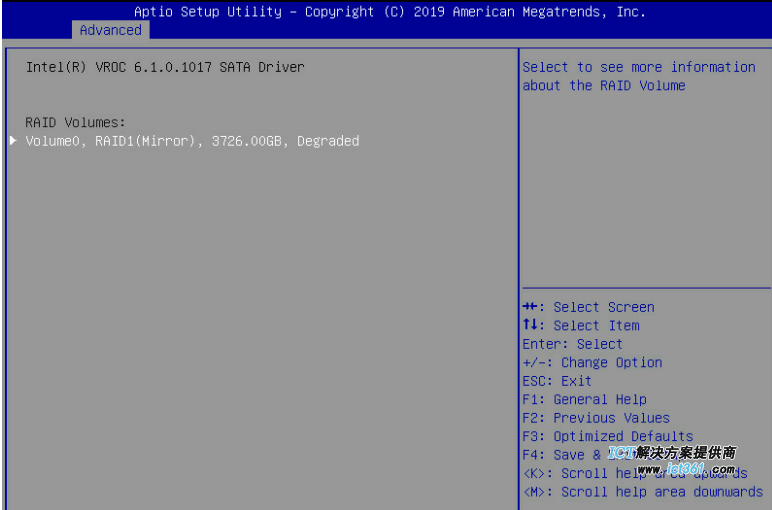Expand arrow beside Volume0 RAID entry

pos(13,141)
